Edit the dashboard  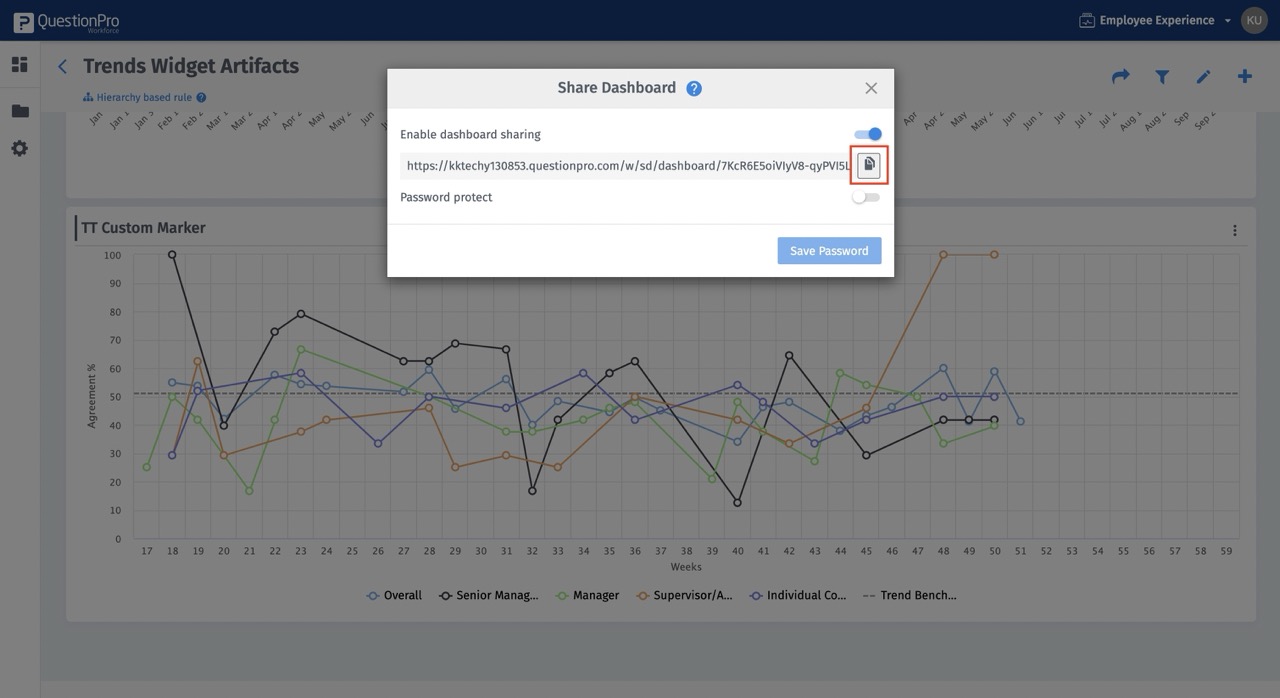point(1201,74)
